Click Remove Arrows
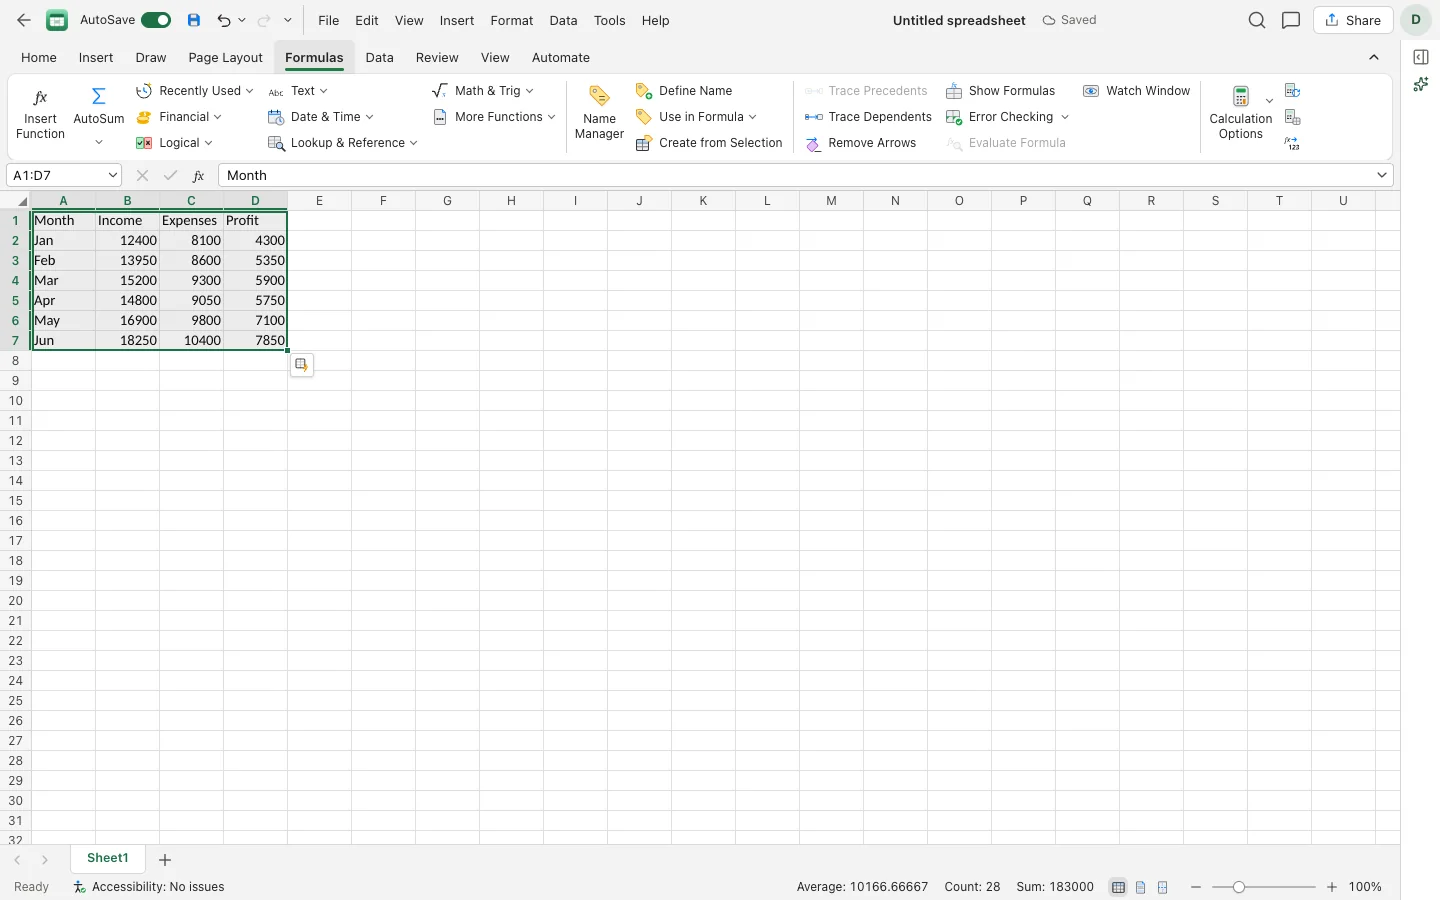 click(860, 143)
